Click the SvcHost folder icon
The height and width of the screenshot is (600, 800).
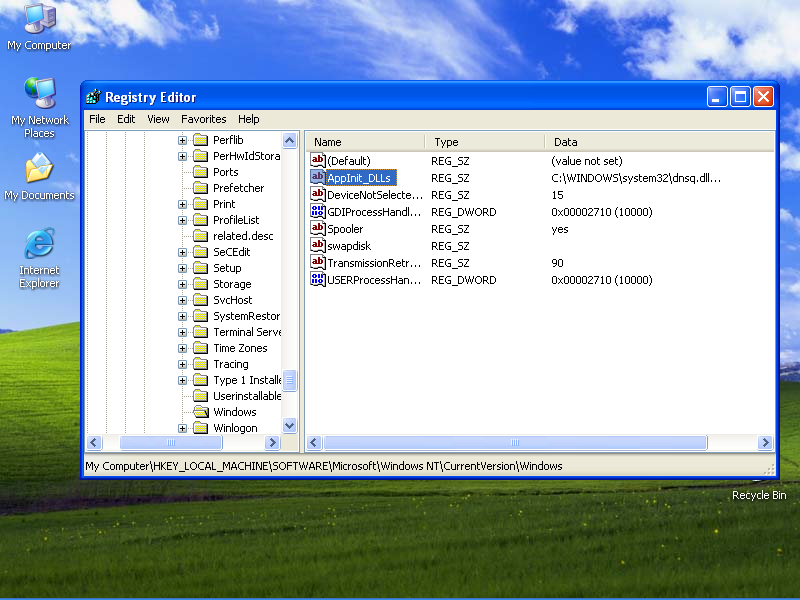click(x=201, y=300)
